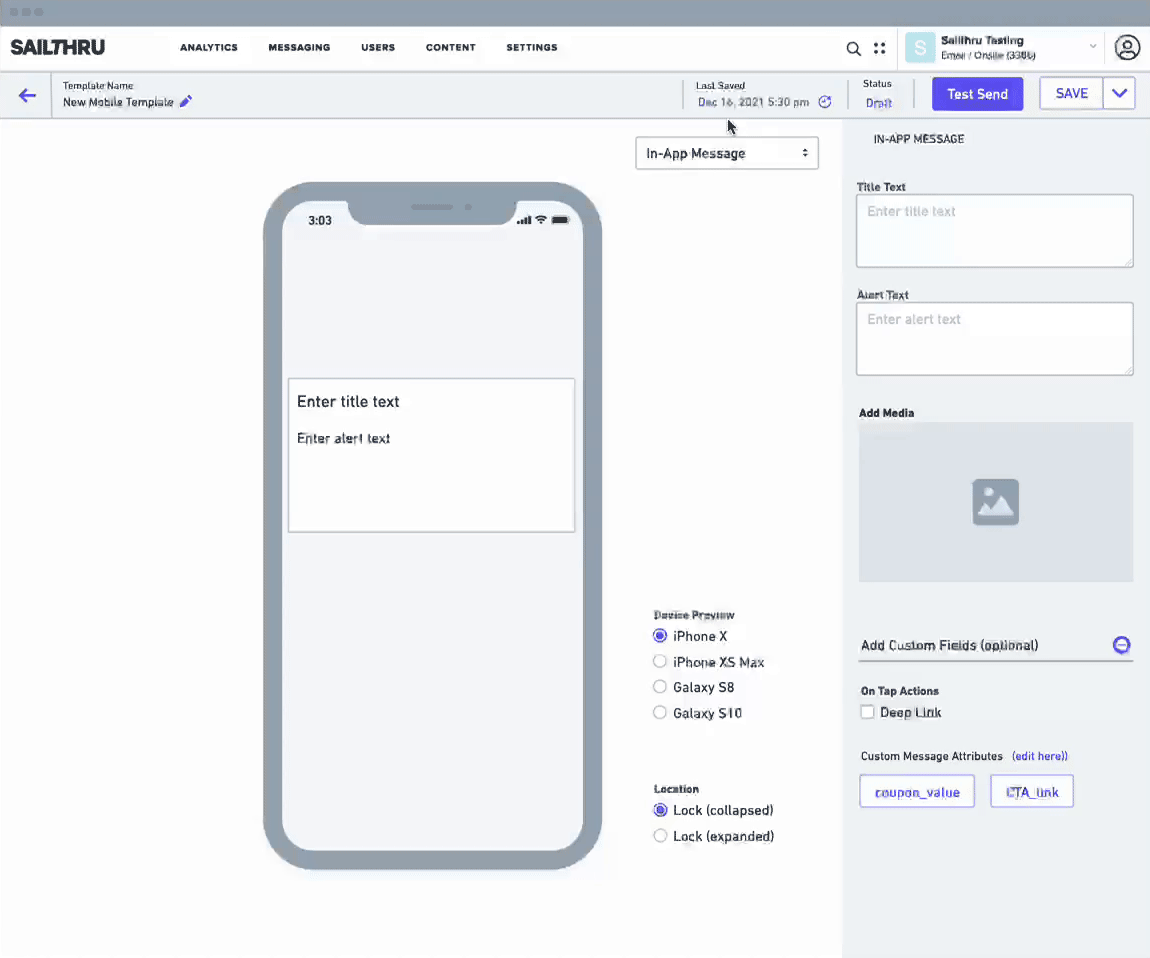Expand the Save options arrow

pyautogui.click(x=1119, y=94)
